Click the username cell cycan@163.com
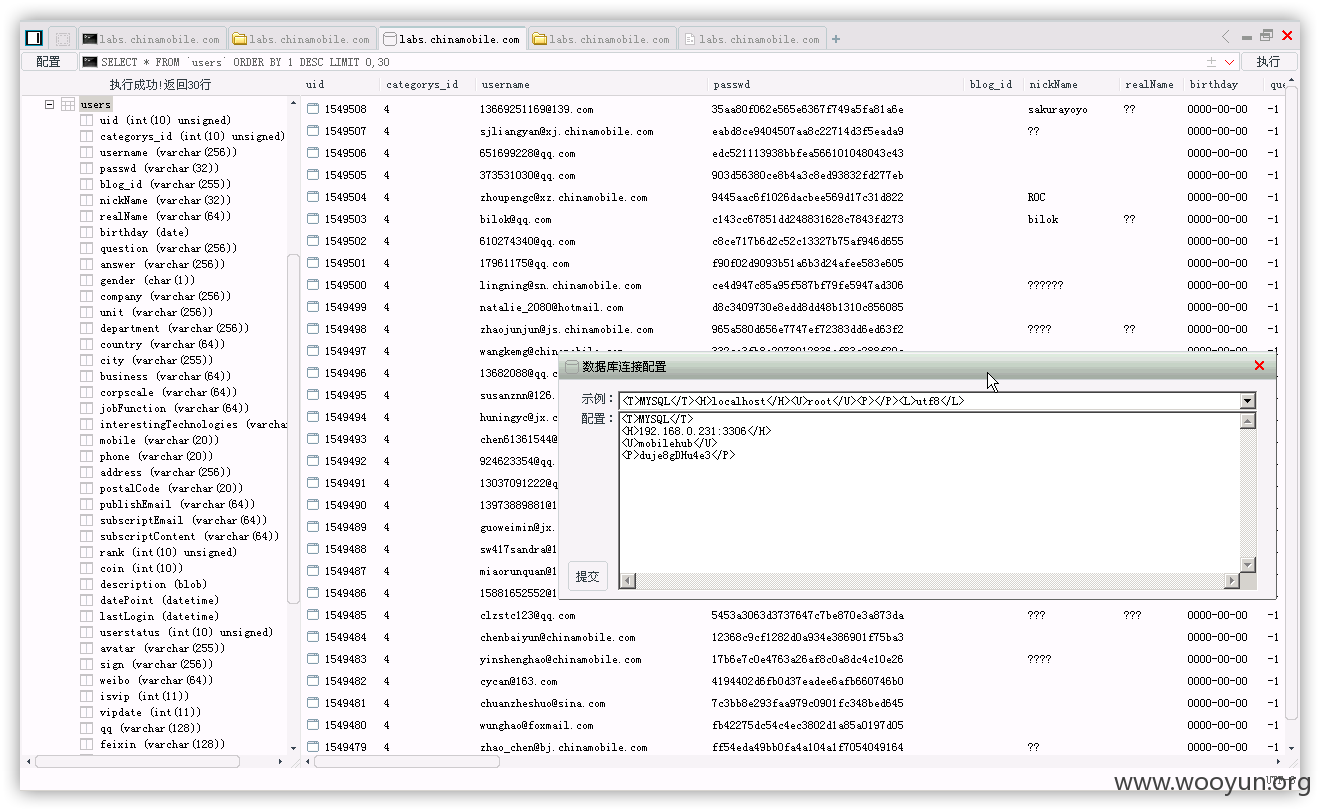Image resolution: width=1320 pixels, height=811 pixels. point(518,681)
